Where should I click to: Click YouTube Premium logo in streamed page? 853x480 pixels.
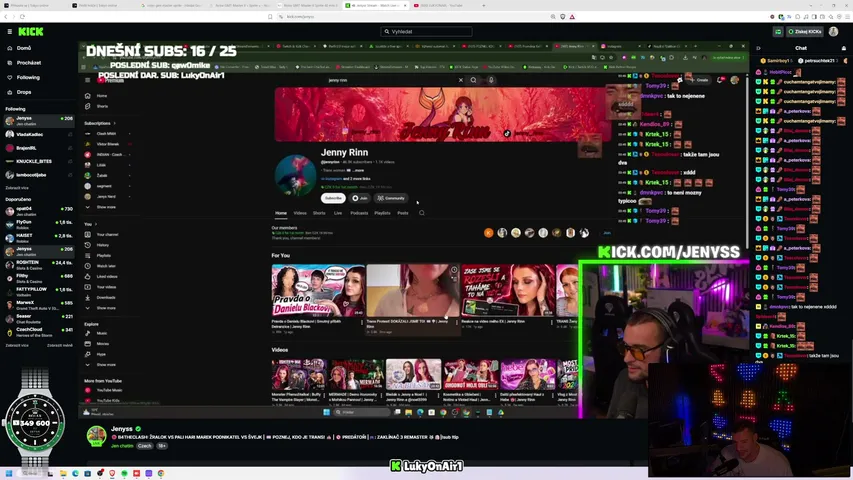(110, 80)
